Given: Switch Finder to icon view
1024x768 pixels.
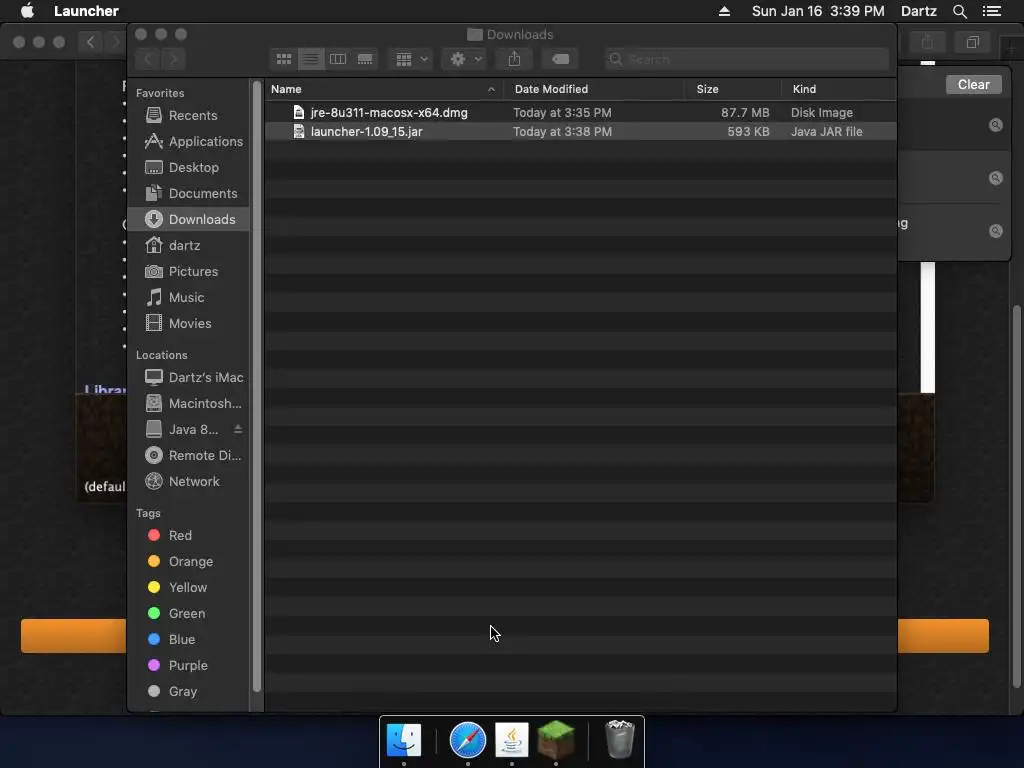Looking at the screenshot, I should pos(283,59).
